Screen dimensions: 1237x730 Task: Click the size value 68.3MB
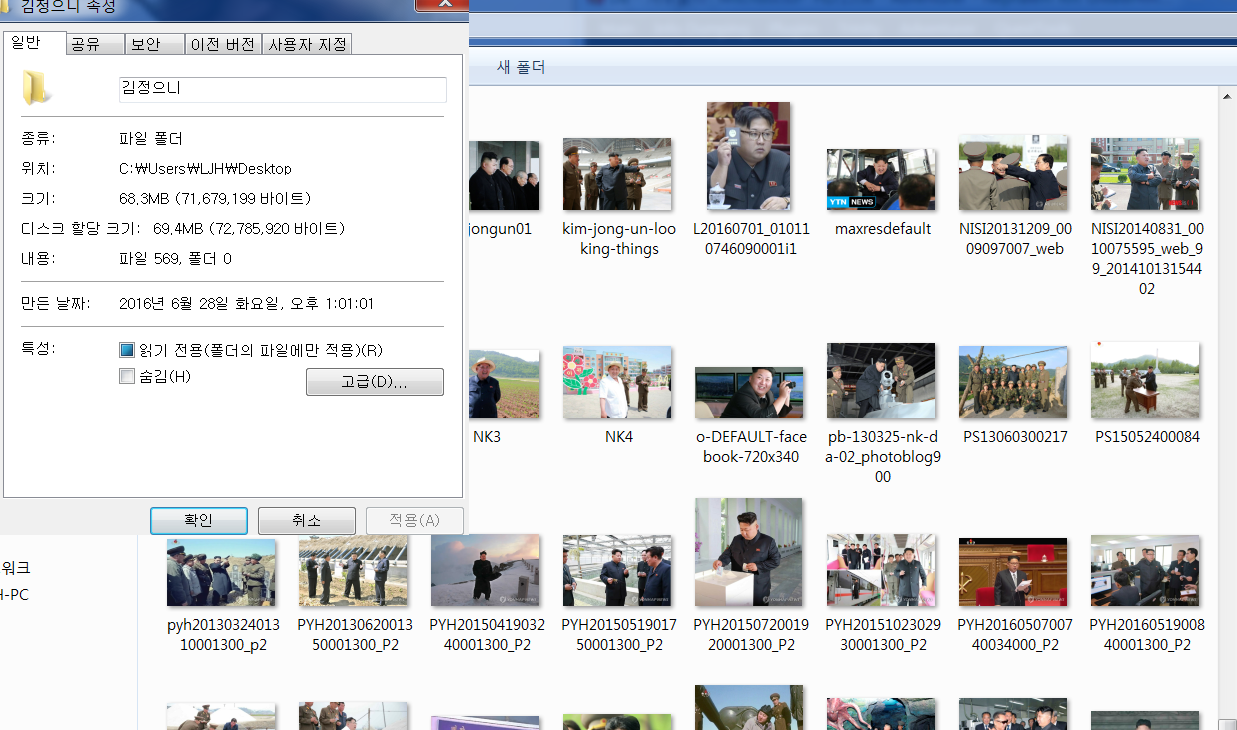(x=215, y=199)
